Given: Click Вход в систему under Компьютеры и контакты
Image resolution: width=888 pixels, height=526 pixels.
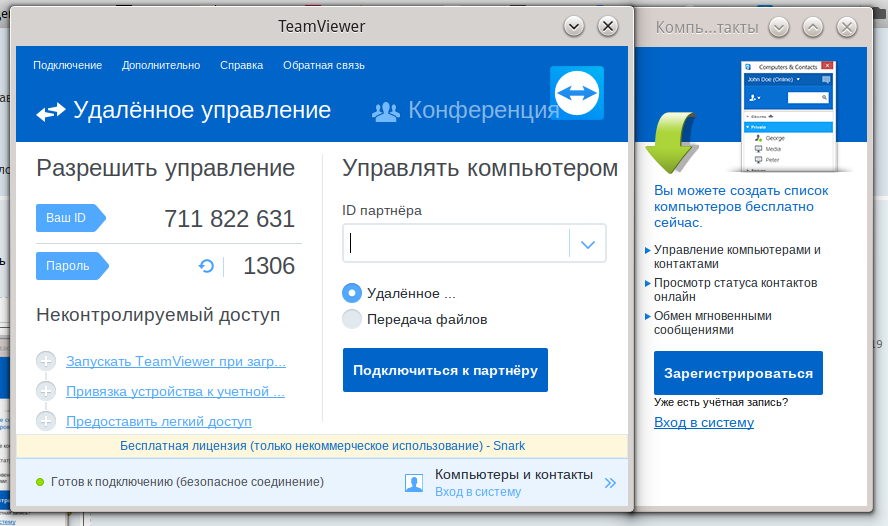Looking at the screenshot, I should (478, 492).
